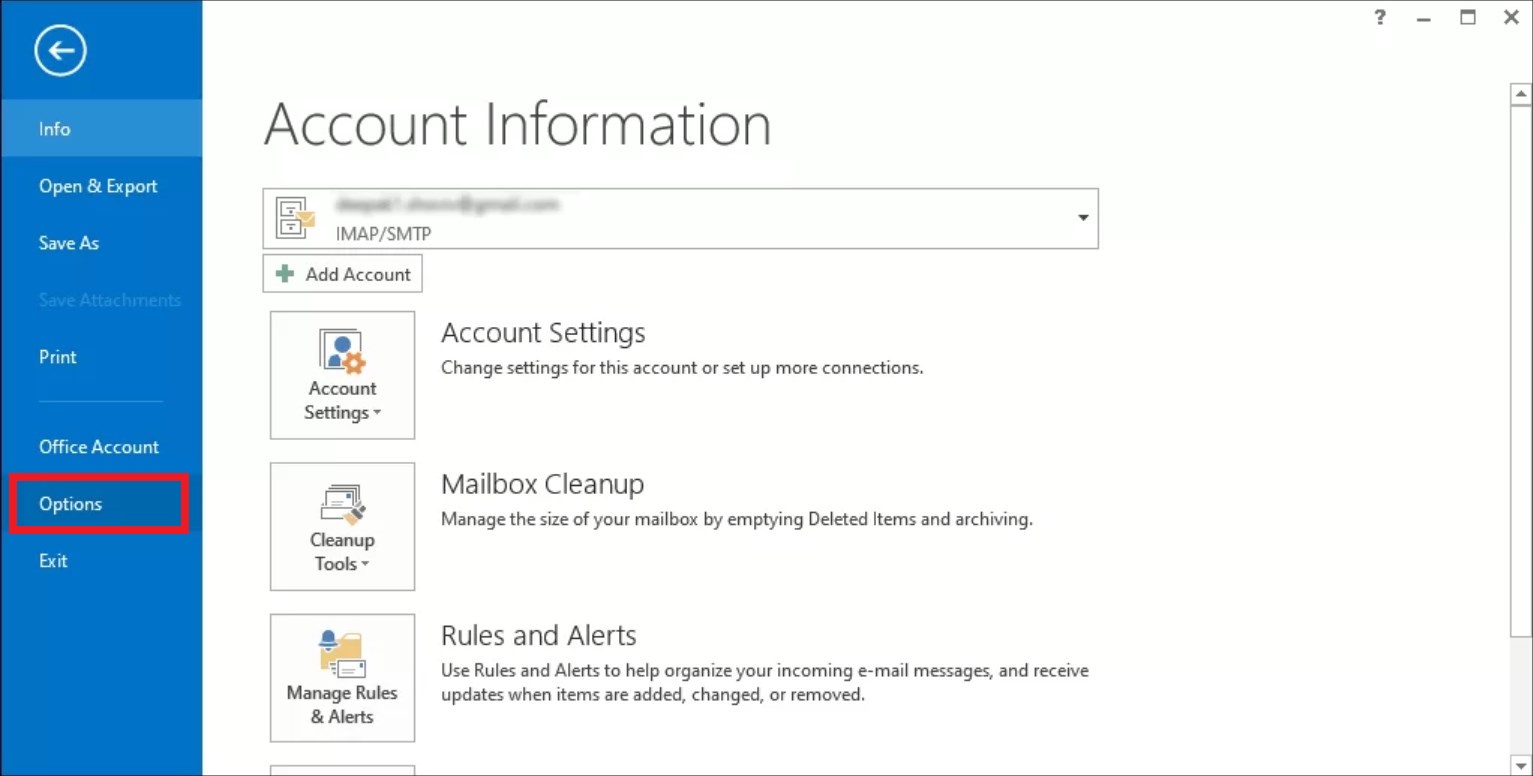This screenshot has height=776, width=1533.
Task: Open the Account Settings icon button
Action: [x=342, y=375]
